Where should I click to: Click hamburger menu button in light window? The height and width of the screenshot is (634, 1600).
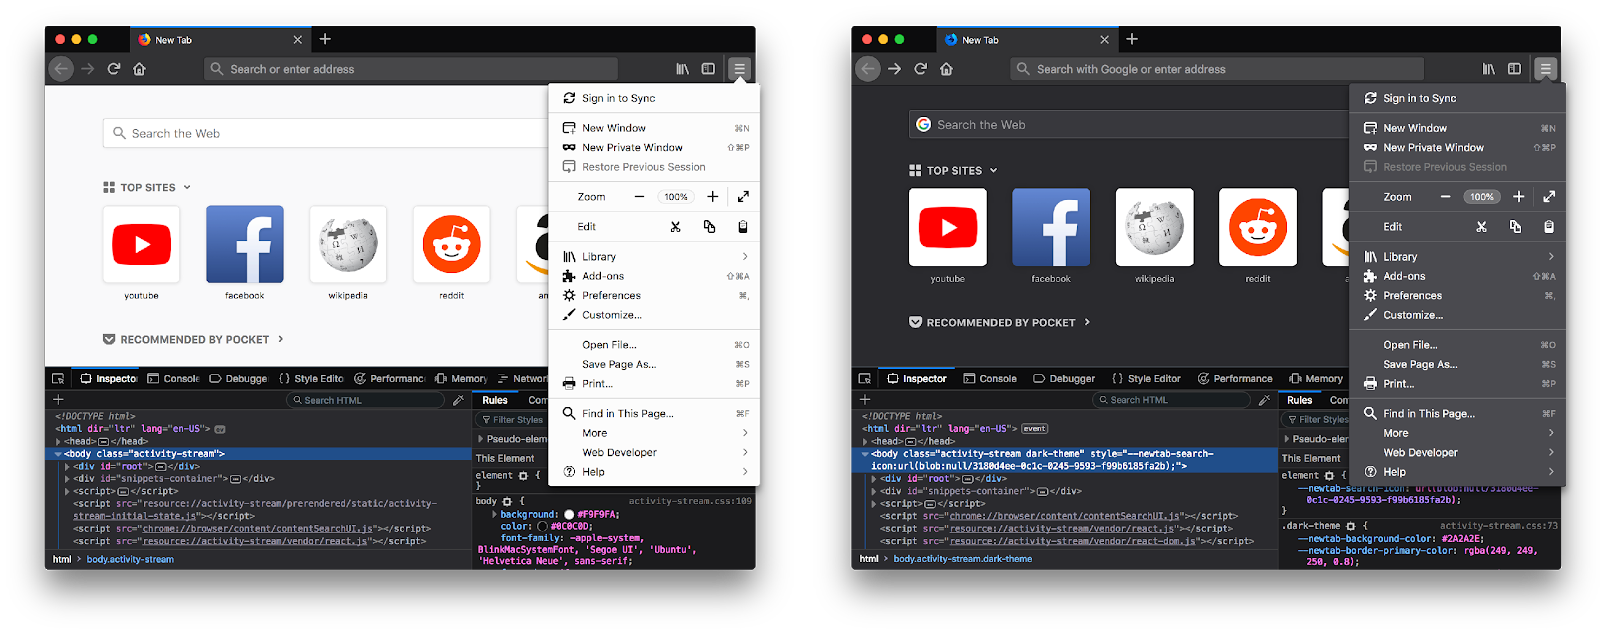[739, 69]
